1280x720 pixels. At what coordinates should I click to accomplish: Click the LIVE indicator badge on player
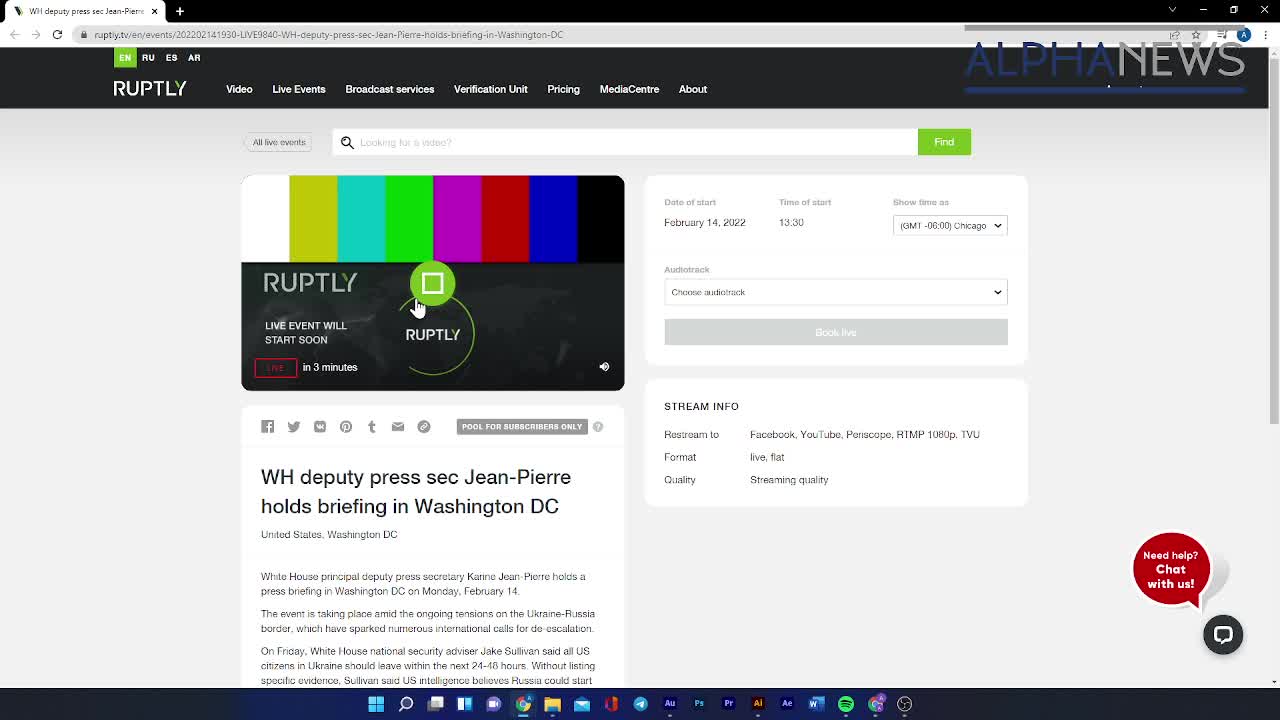(x=275, y=367)
